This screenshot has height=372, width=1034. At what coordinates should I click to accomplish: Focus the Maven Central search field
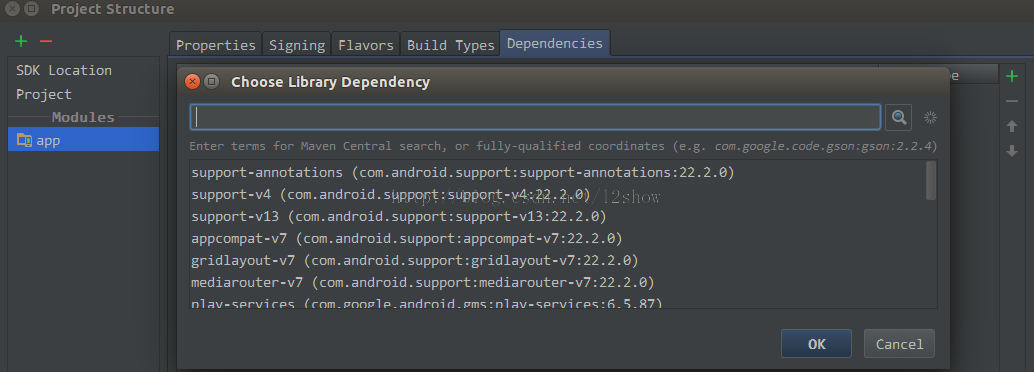tap(535, 117)
